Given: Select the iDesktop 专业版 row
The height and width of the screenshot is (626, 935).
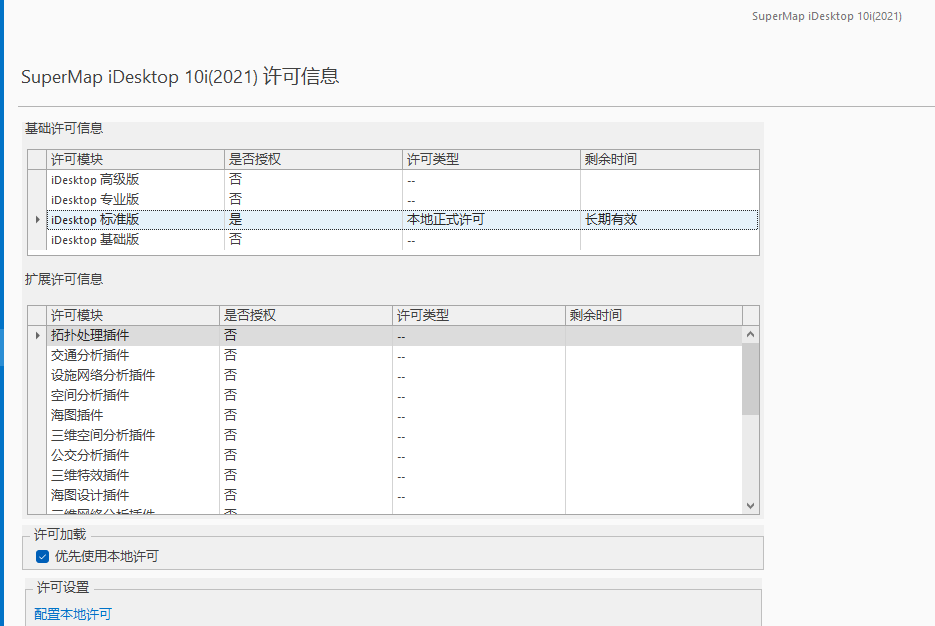Looking at the screenshot, I should click(403, 200).
